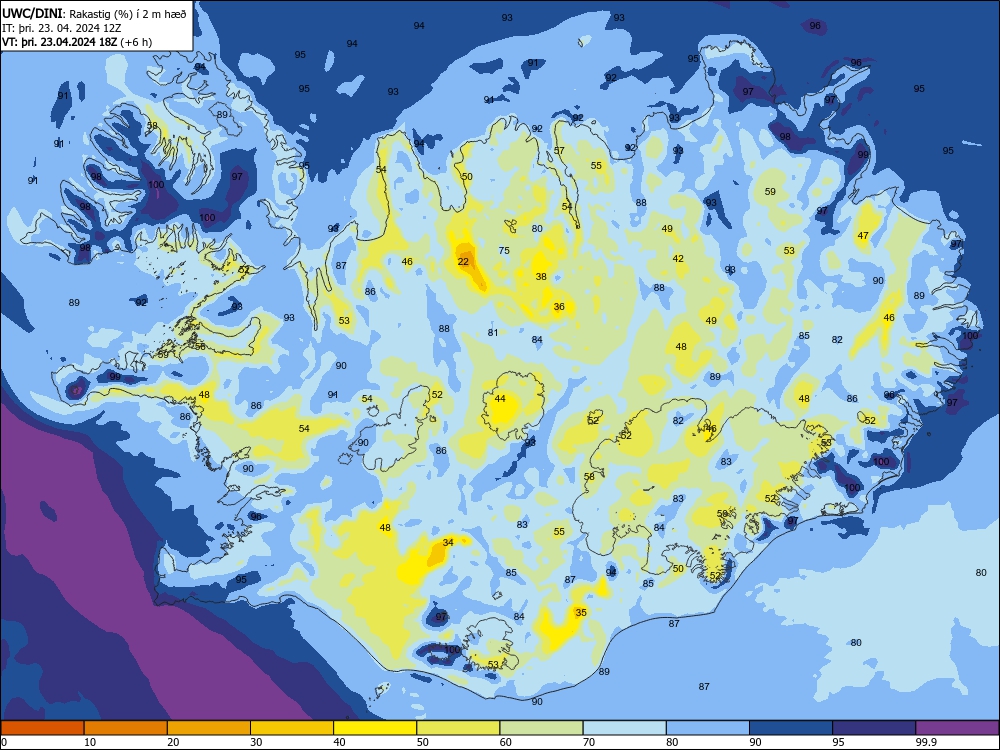Screen dimensions: 1000x750
Task: Click the value '44' on the central glacier
Action: (500, 399)
